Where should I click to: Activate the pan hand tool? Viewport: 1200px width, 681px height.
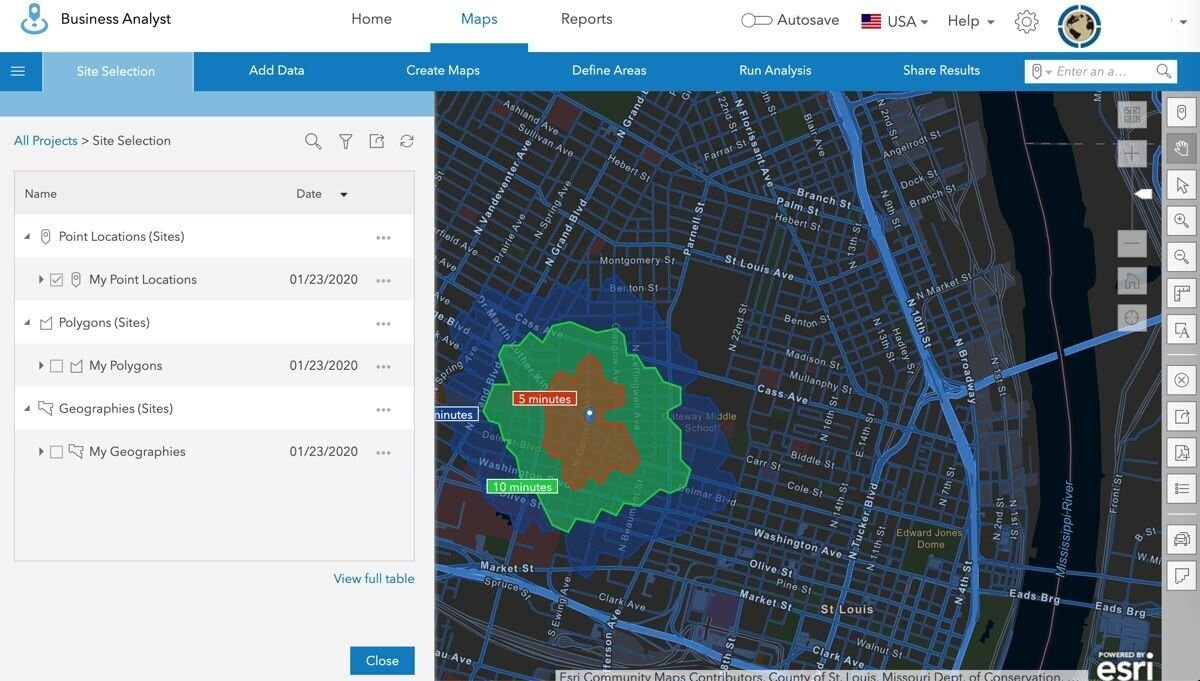click(1181, 148)
